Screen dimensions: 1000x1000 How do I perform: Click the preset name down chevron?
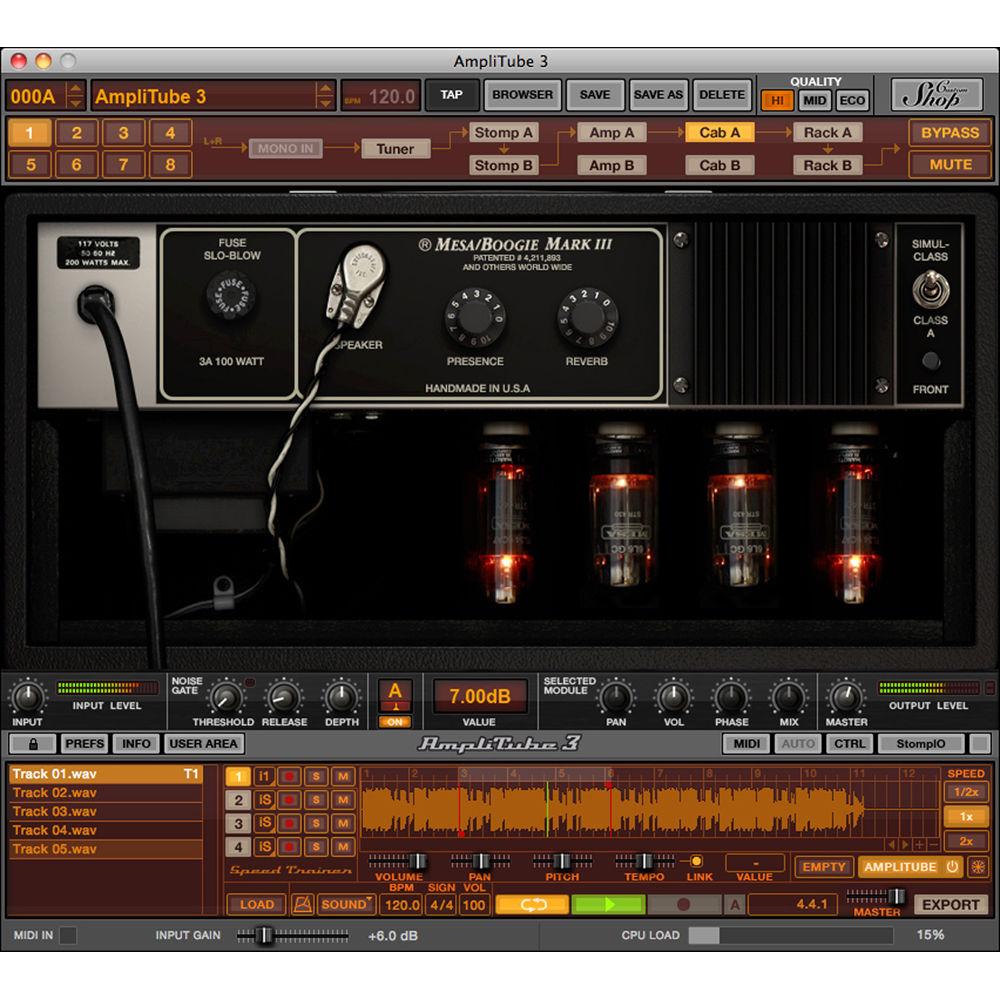pos(325,105)
